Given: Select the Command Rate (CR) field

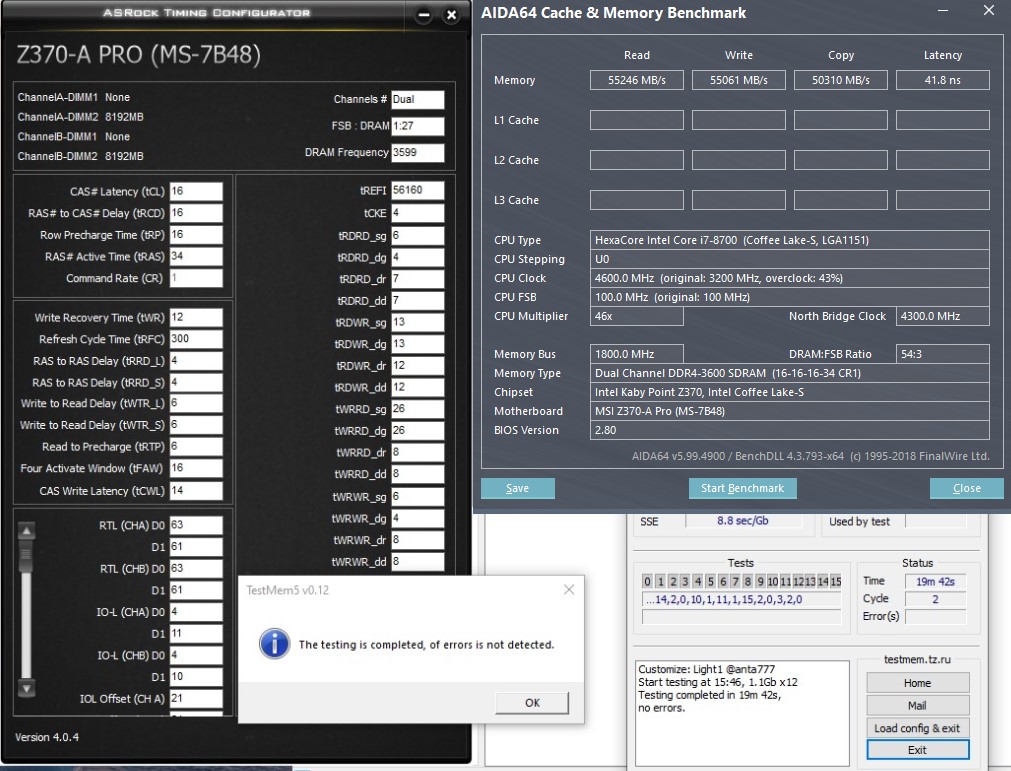Looking at the screenshot, I should pyautogui.click(x=196, y=278).
